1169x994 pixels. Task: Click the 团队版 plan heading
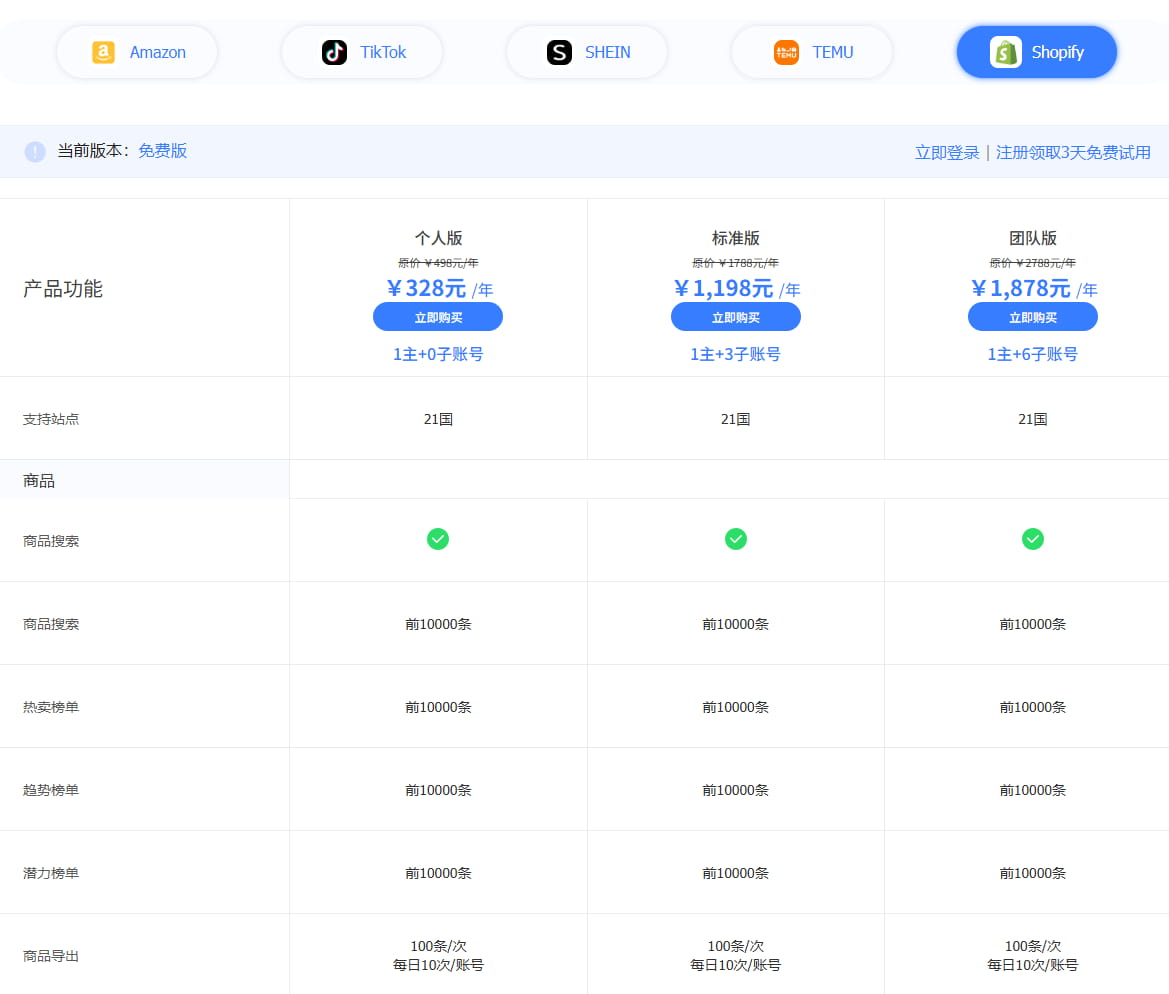1033,238
